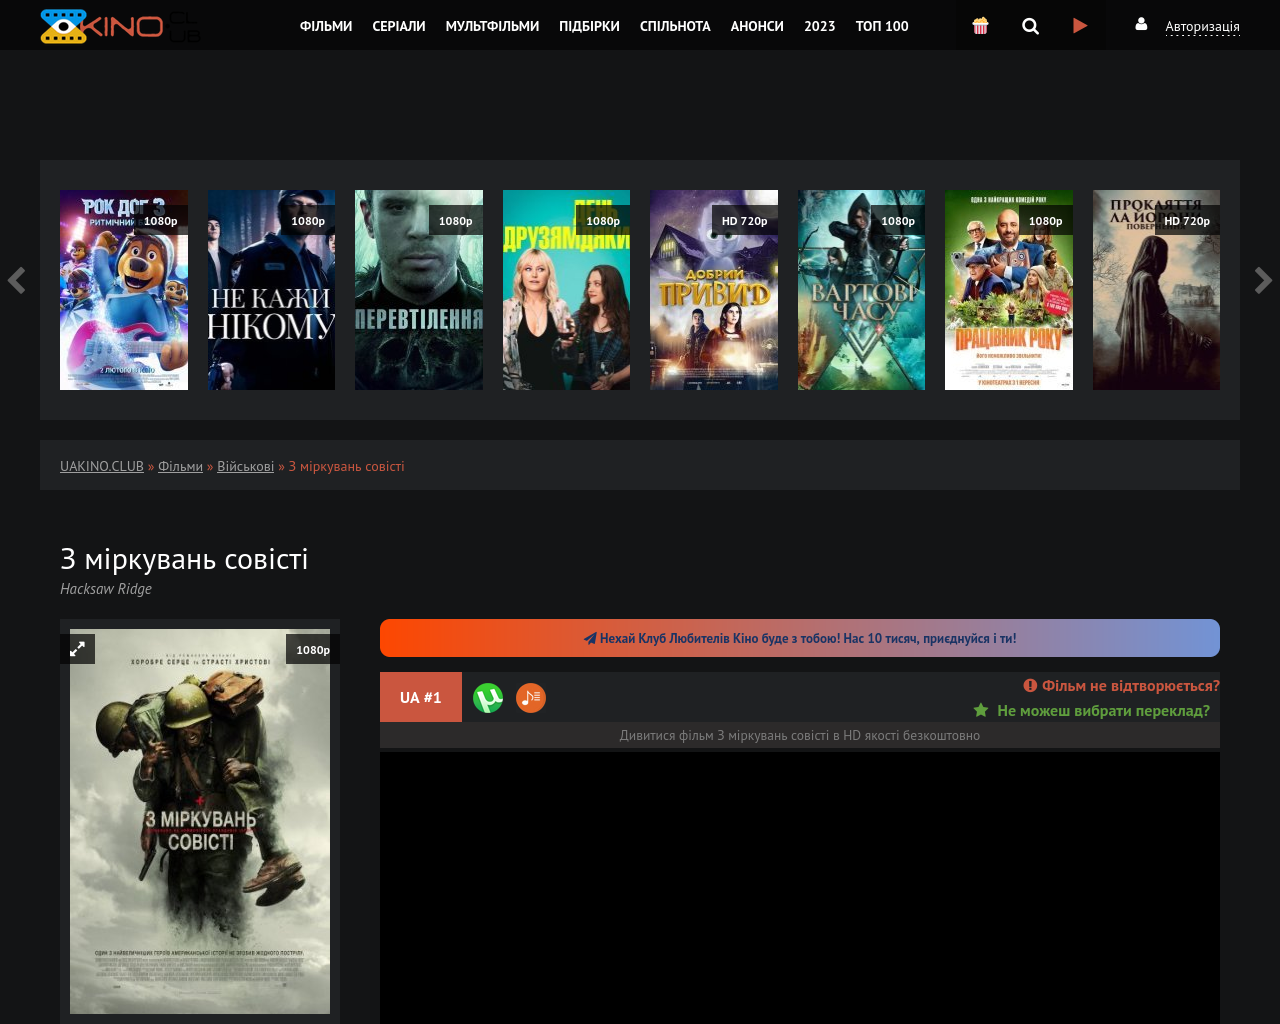
Task: Open the 'Рок Дог 3' movie poster
Action: pos(124,290)
